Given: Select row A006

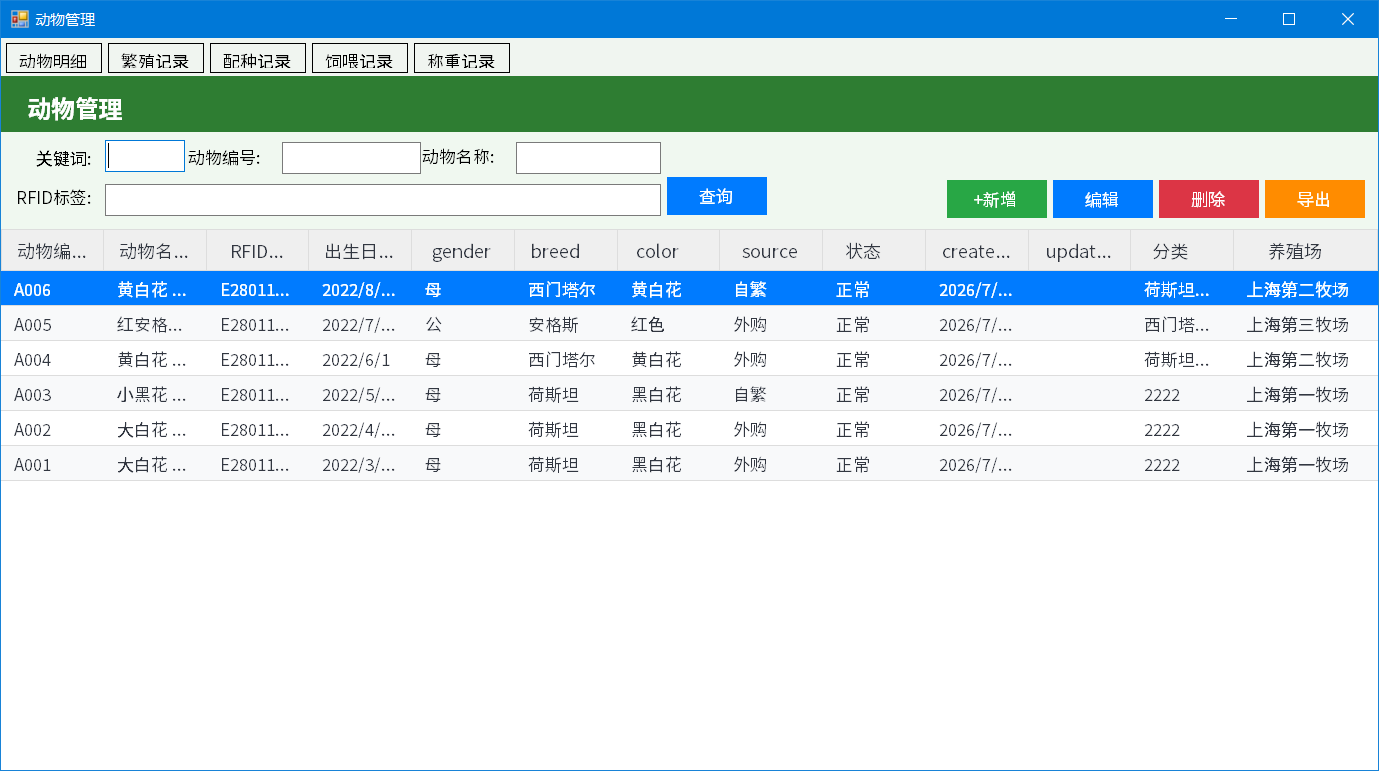Looking at the screenshot, I should click(689, 289).
